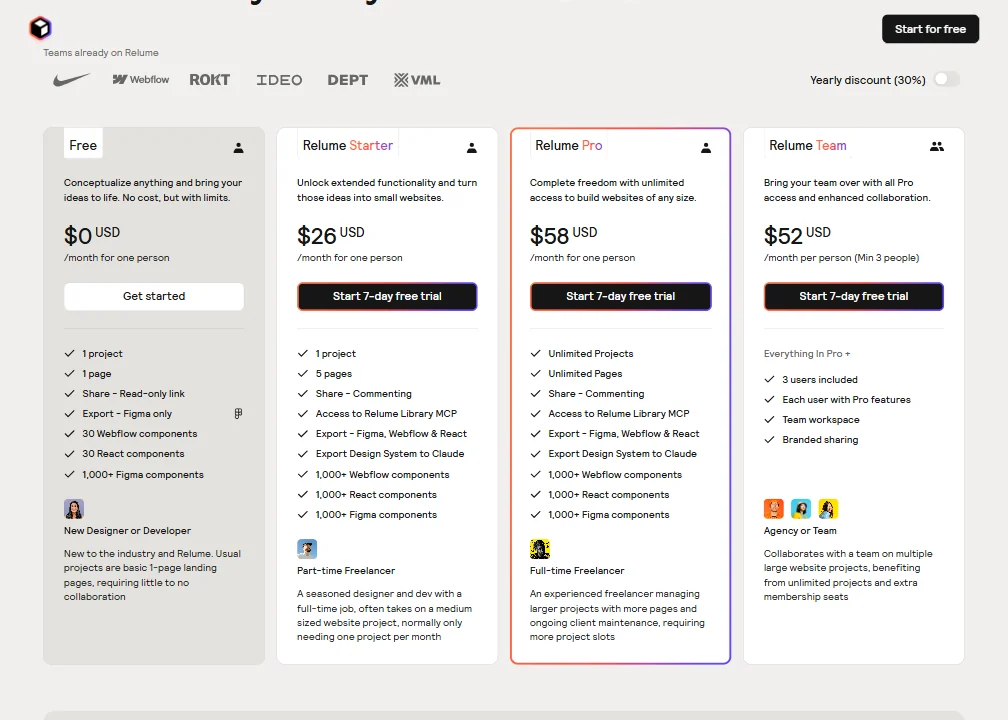Click Export Design System to Claude in Starter
1008x720 pixels.
click(x=390, y=454)
